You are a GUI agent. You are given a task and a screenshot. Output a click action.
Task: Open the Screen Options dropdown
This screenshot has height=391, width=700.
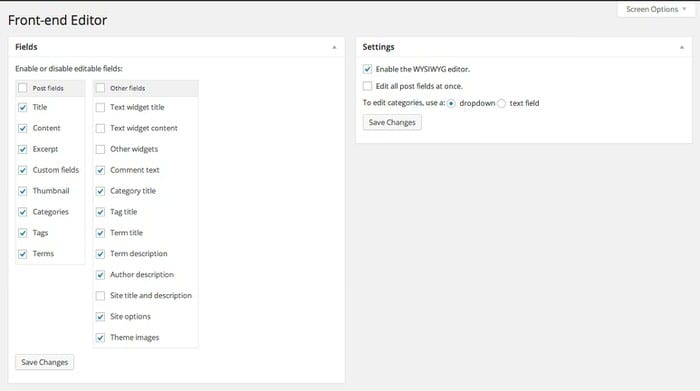click(x=656, y=9)
